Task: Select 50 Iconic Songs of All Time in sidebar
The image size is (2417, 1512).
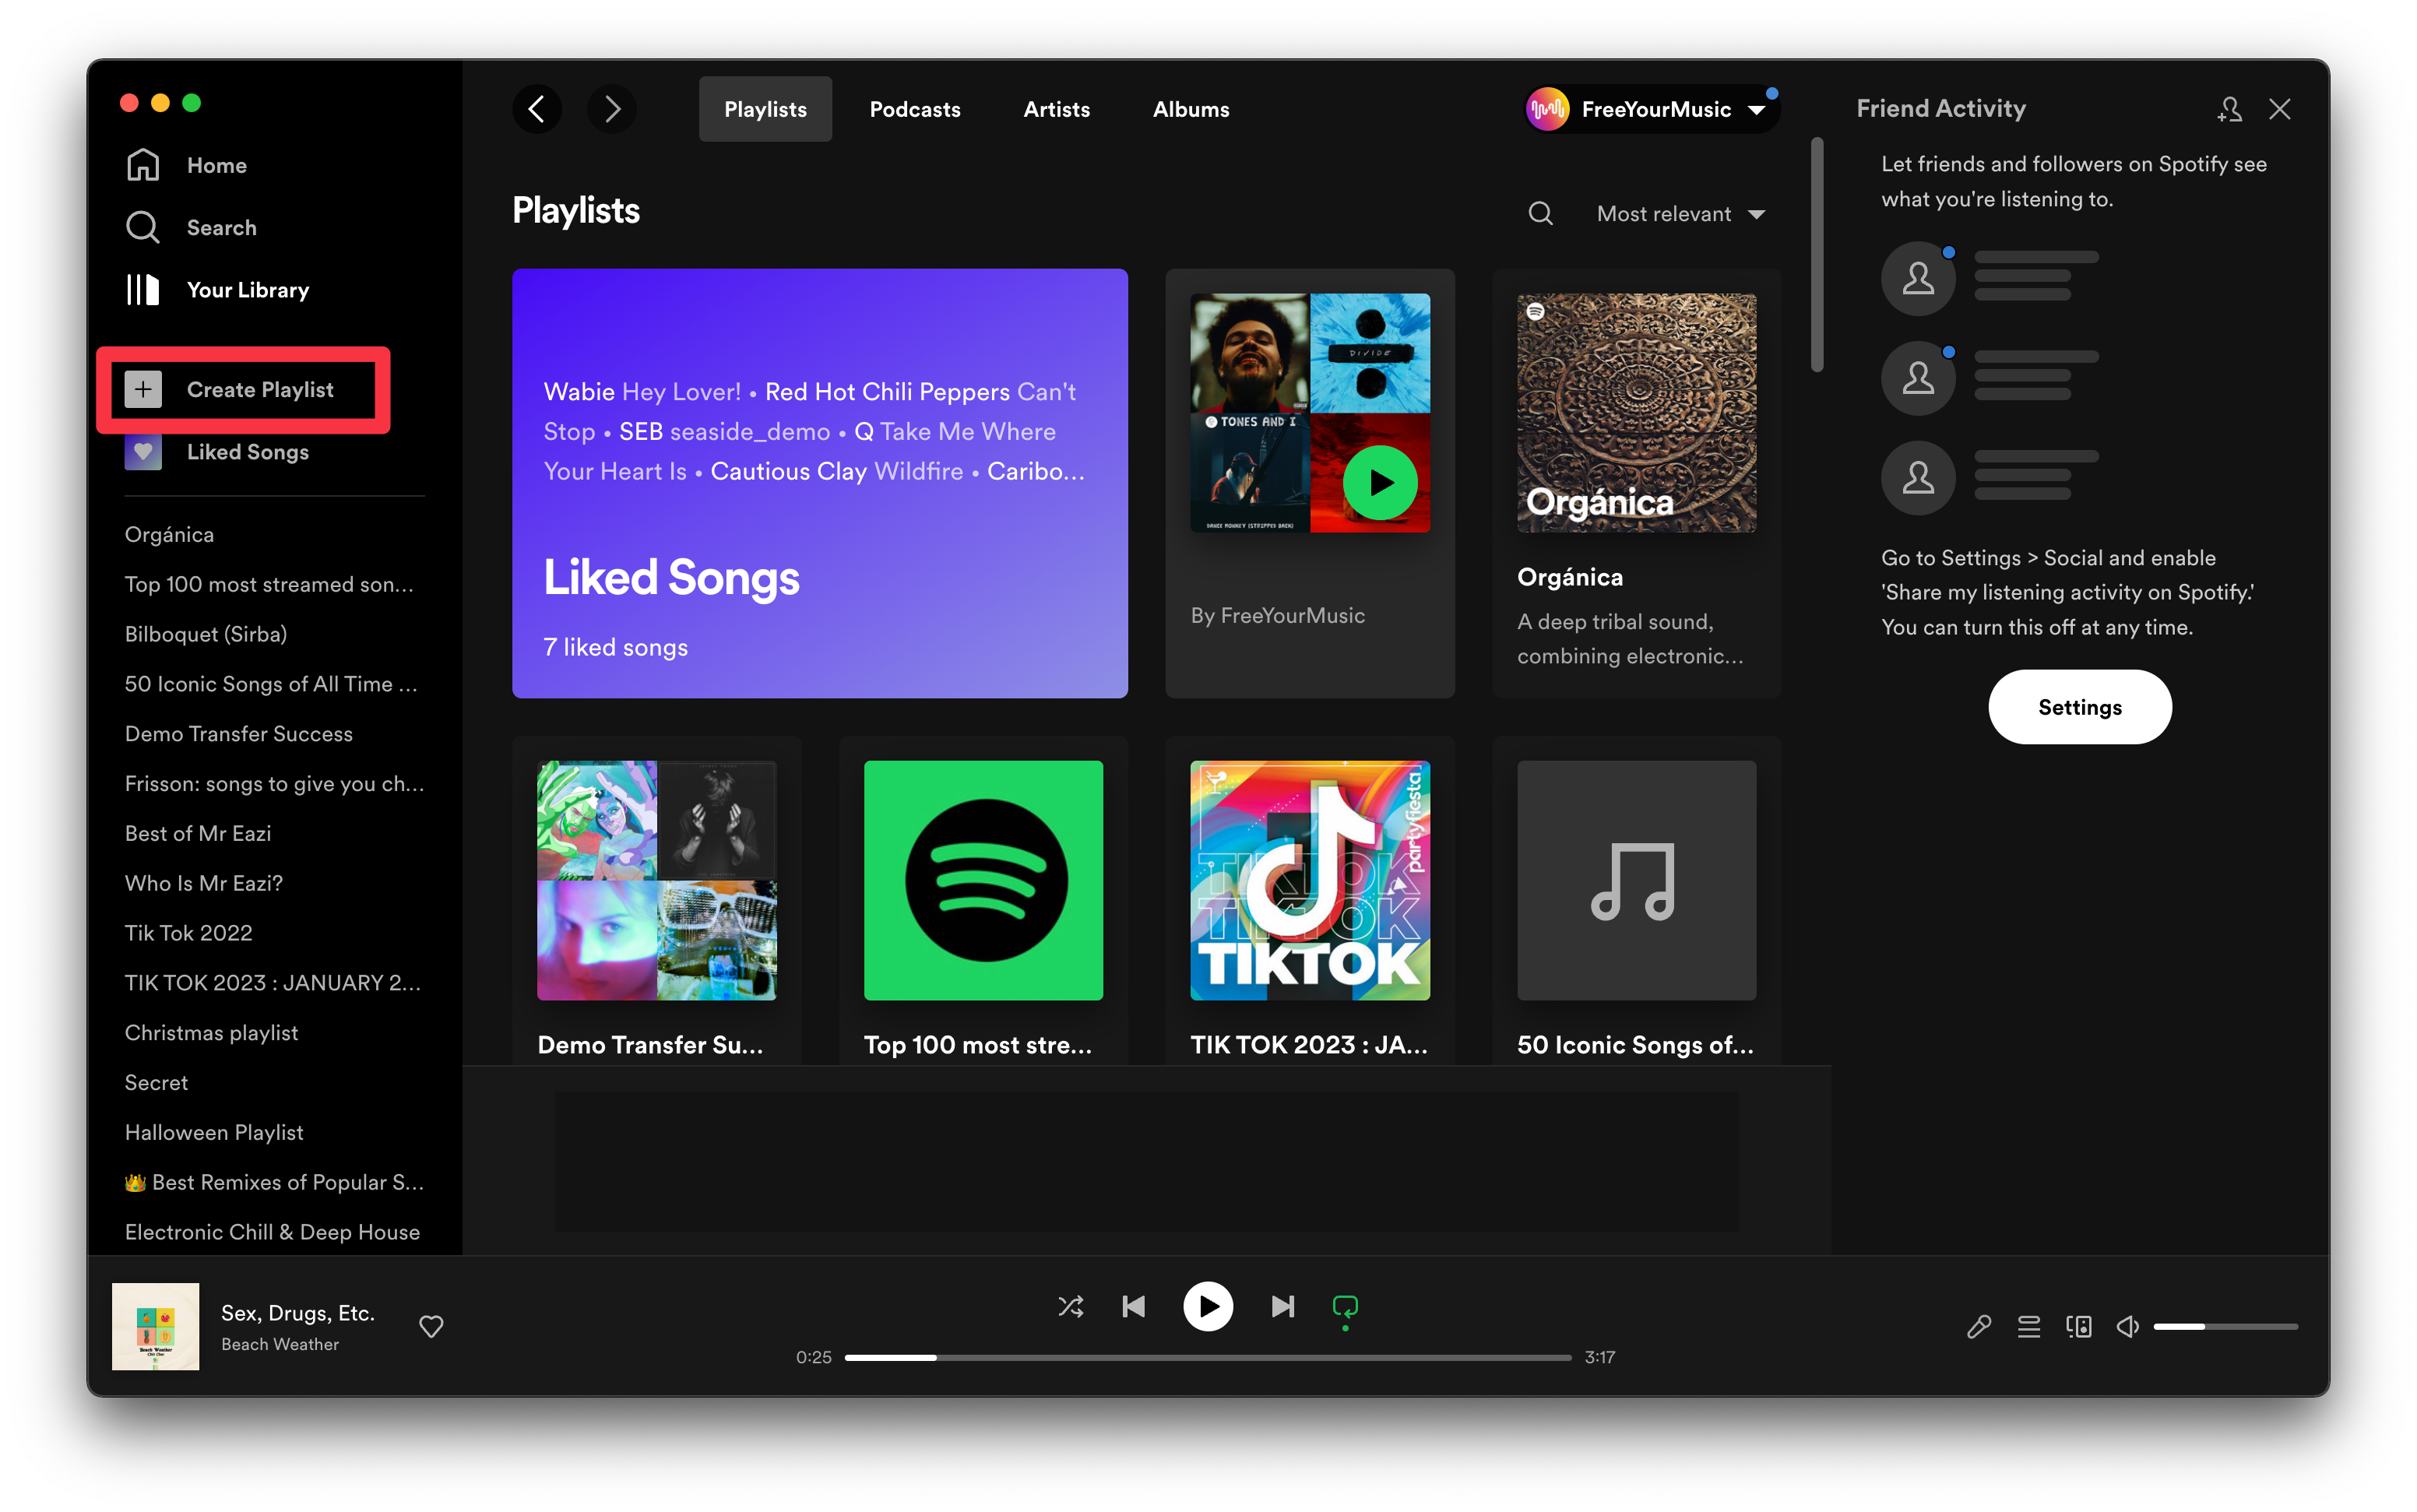Action: 271,684
